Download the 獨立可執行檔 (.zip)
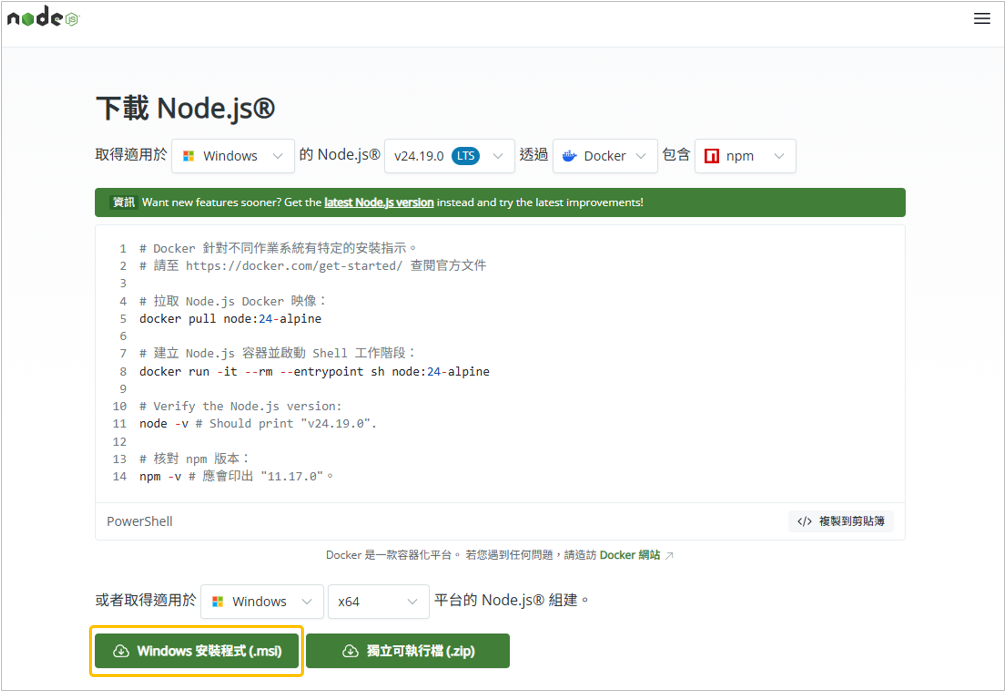 click(408, 651)
